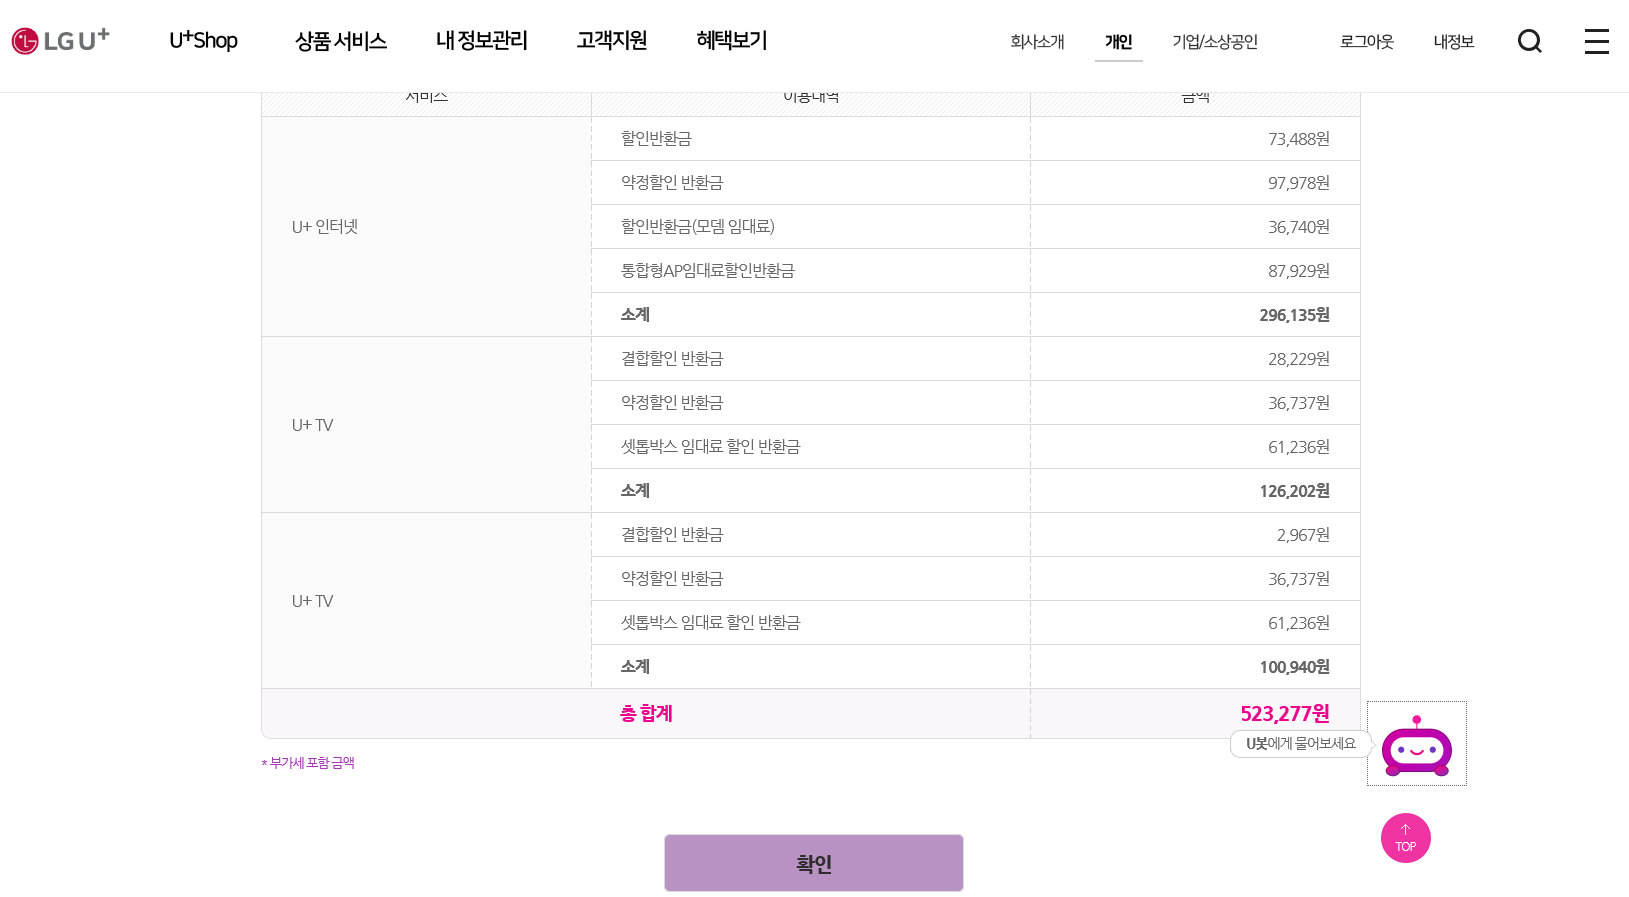Screen dimensions: 1629x897
Task: Click the U봇에게 물어보세요 speech bubble
Action: 1300,744
